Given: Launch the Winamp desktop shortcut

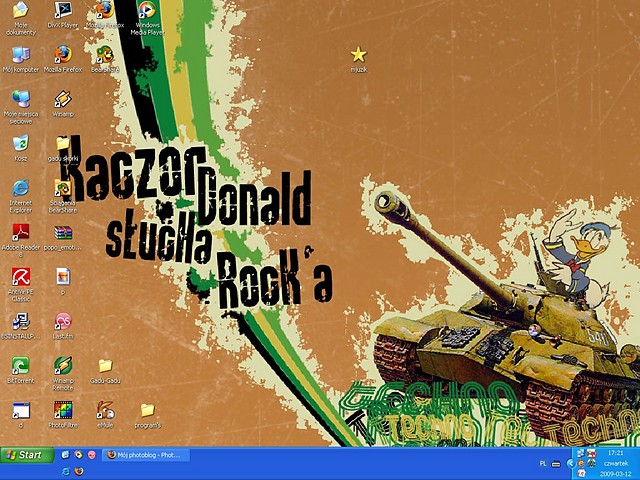Looking at the screenshot, I should [63, 104].
